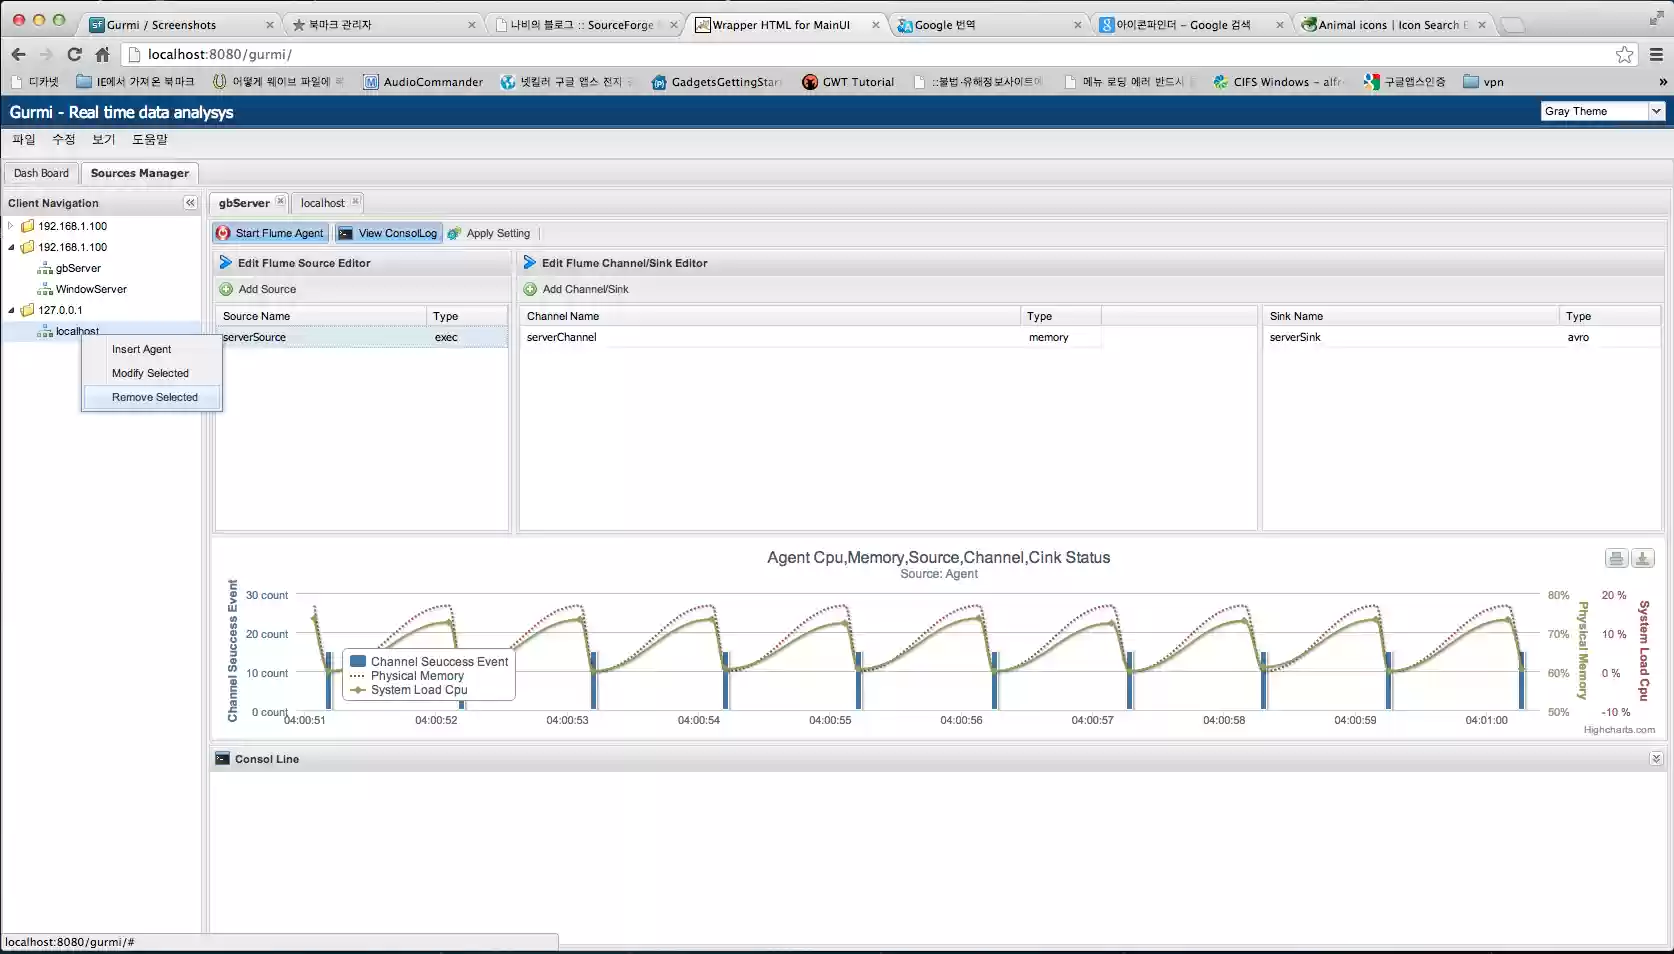Expand the first 192.168.1.100 tree node

coord(11,226)
